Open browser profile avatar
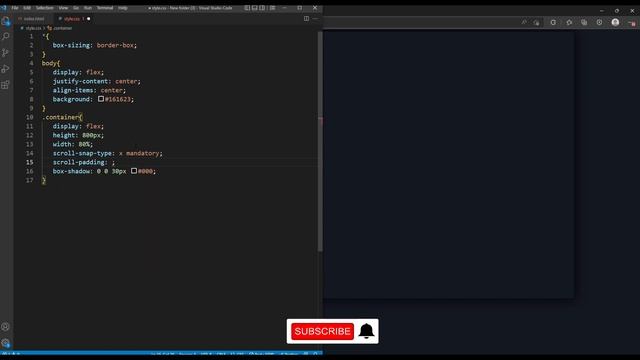 pos(615,22)
